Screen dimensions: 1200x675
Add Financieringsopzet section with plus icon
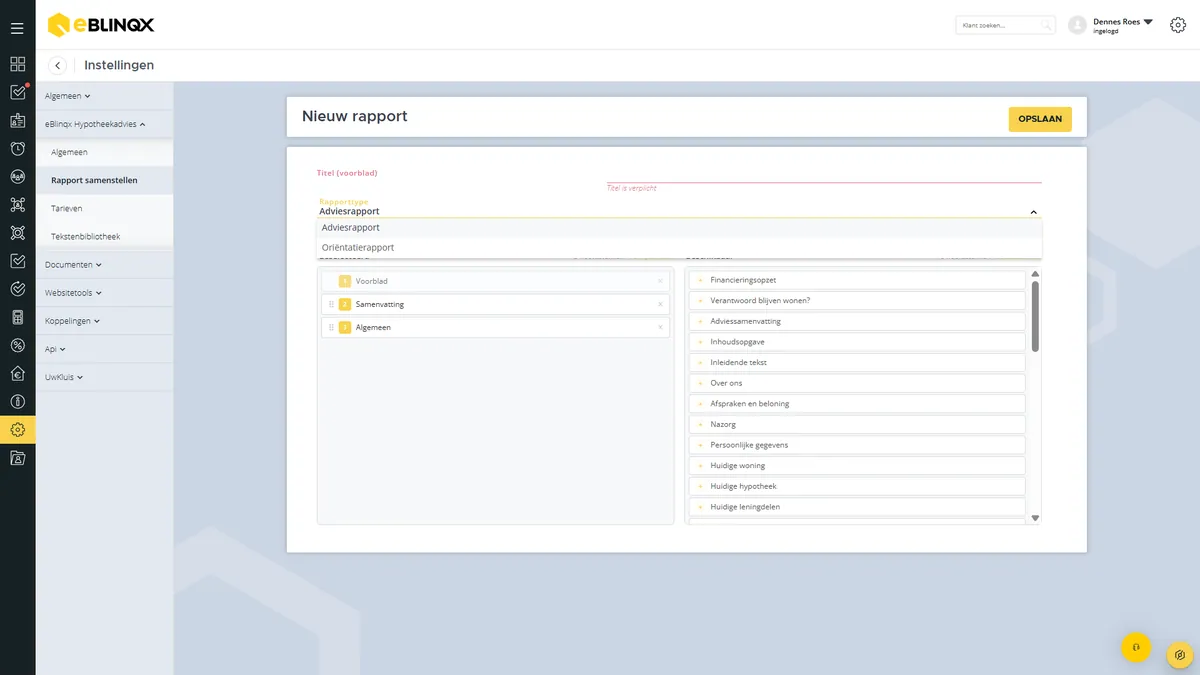pyautogui.click(x=700, y=280)
